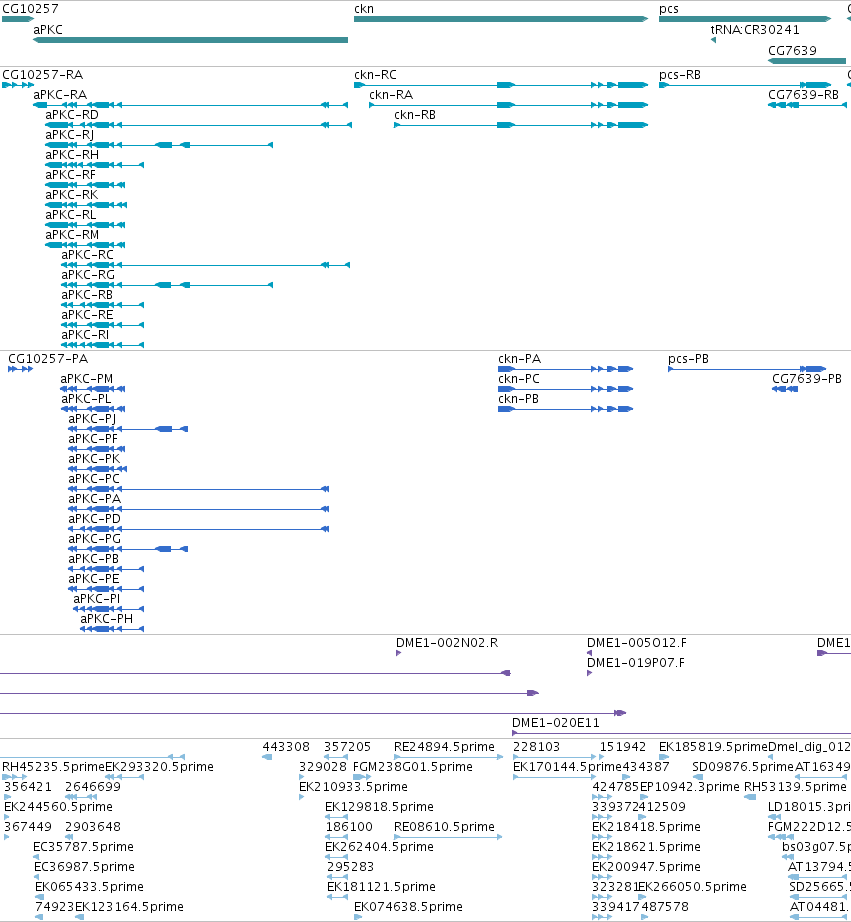
Task: Select the aPKC-PA protein label
Action: coord(95,499)
